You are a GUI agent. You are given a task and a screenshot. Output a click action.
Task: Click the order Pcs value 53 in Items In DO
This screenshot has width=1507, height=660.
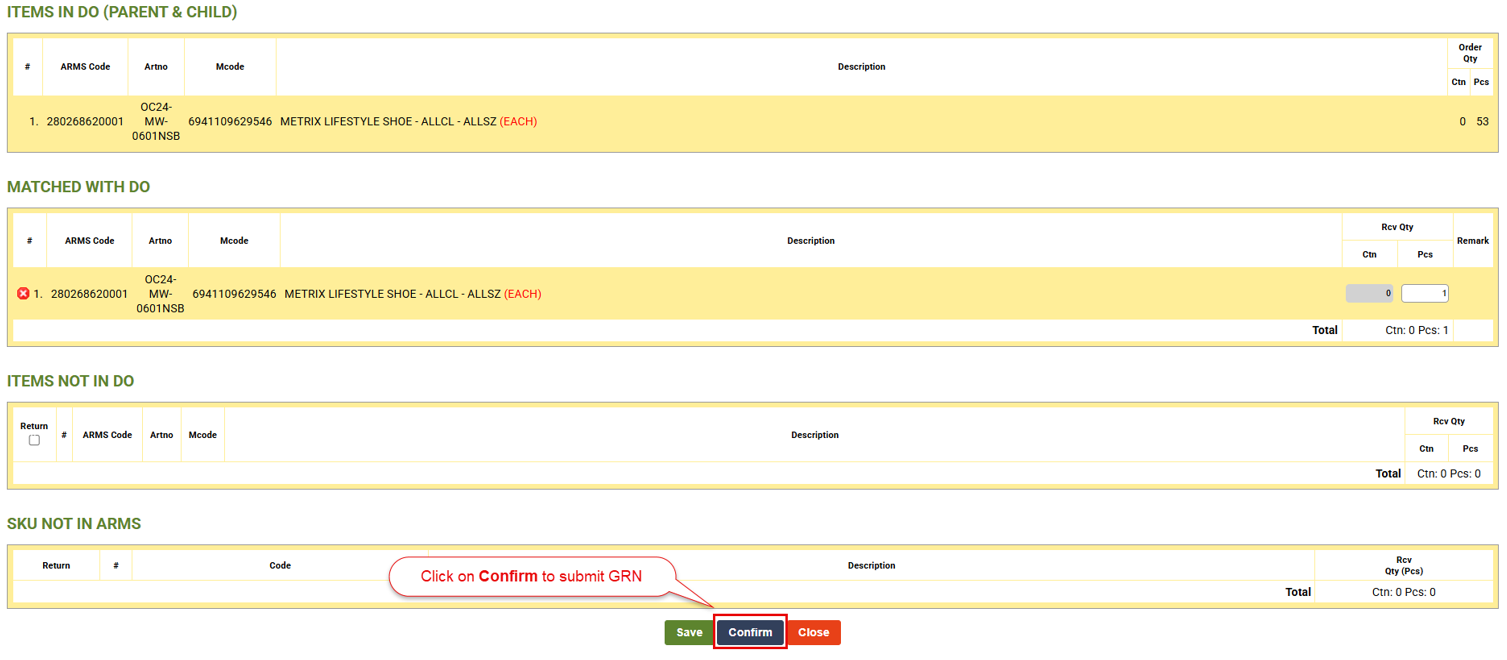pyautogui.click(x=1482, y=122)
